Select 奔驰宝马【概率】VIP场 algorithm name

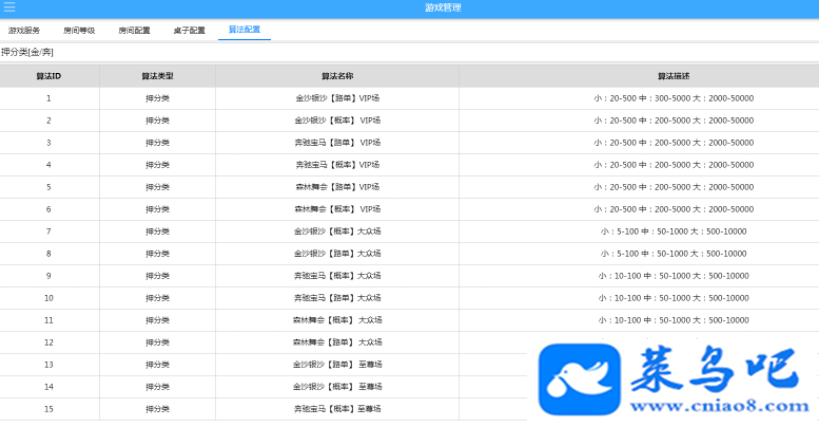[337, 165]
